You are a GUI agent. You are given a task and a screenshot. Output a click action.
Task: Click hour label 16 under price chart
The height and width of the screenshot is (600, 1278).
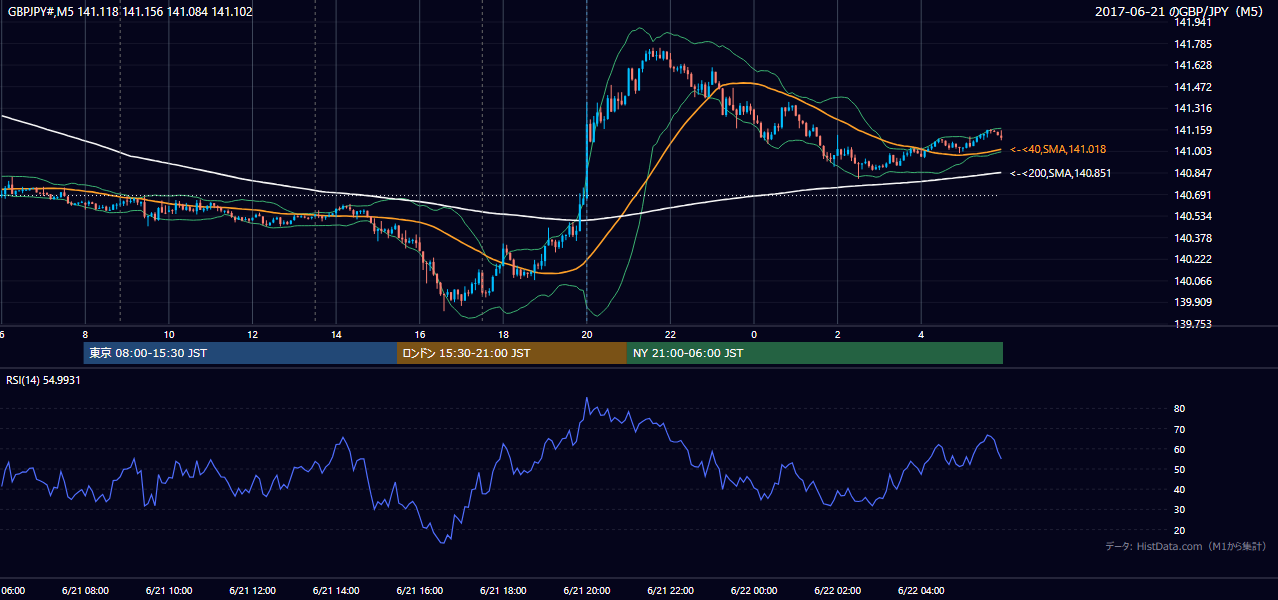pyautogui.click(x=420, y=334)
